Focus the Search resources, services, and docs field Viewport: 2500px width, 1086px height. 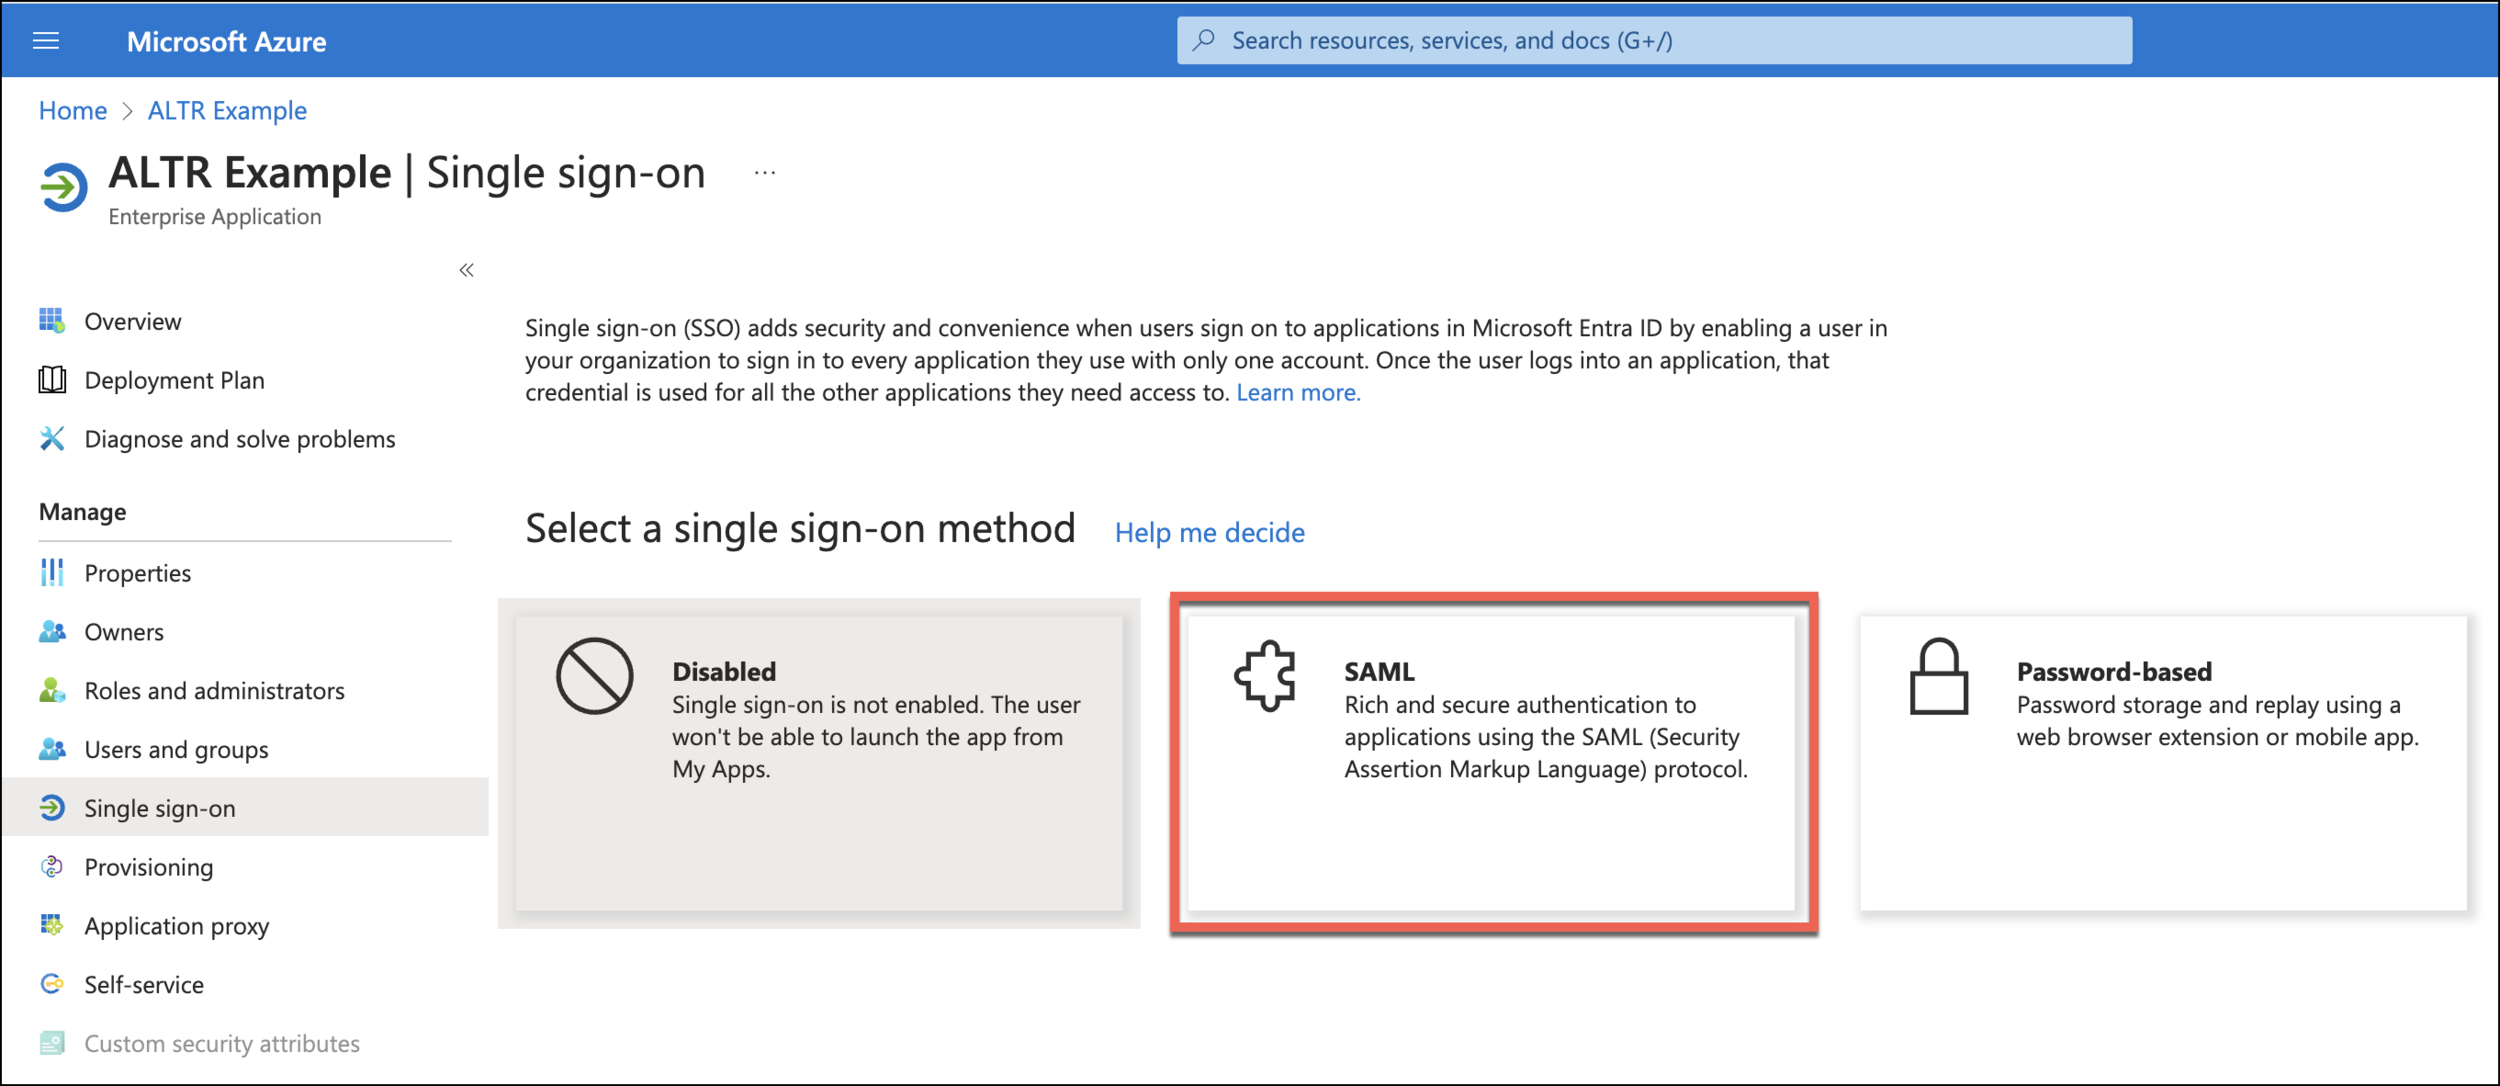1654,40
